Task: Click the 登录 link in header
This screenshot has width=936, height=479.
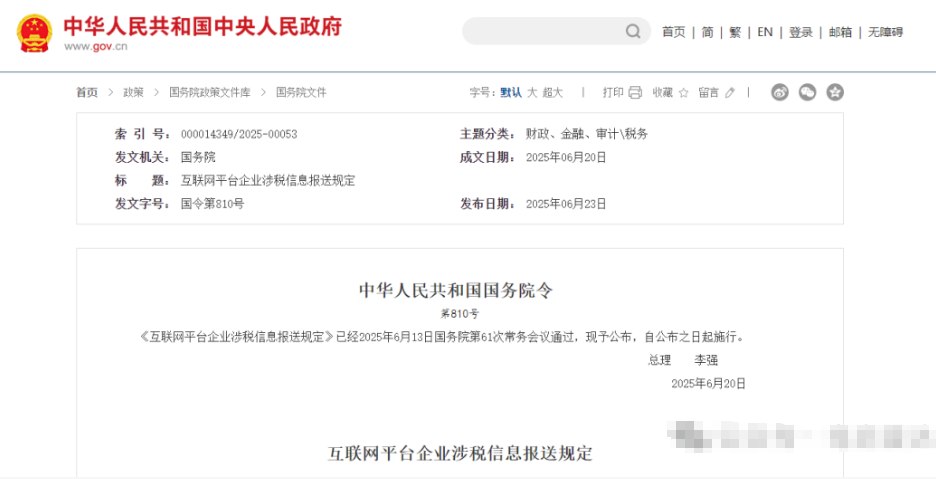Action: tap(800, 32)
